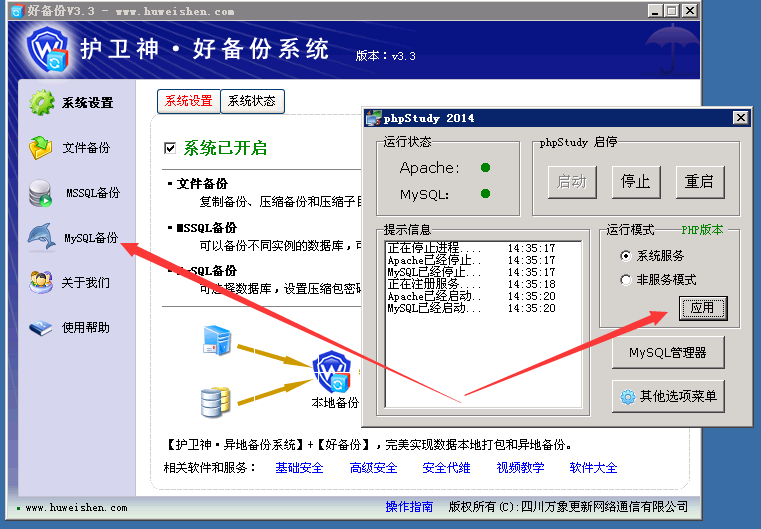Image resolution: width=761 pixels, height=529 pixels.
Task: Click the 关于我们 people icon
Action: click(41, 282)
